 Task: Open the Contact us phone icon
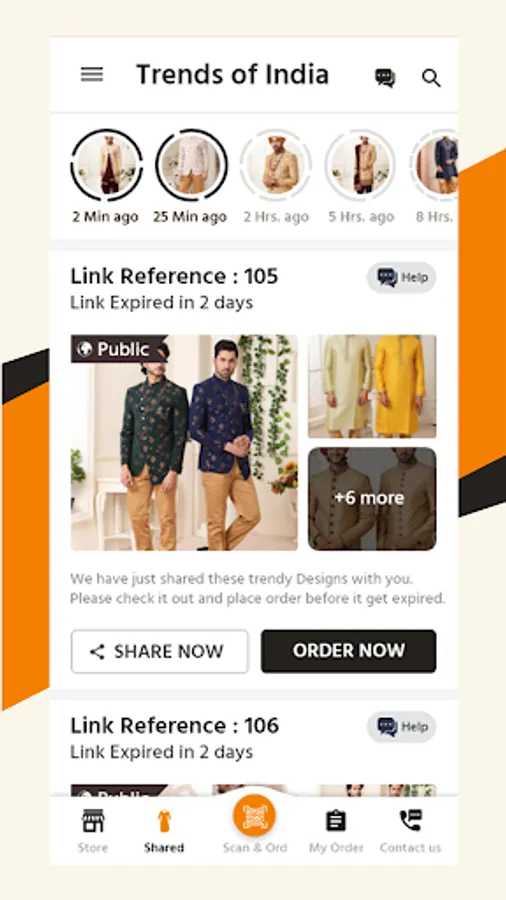(411, 821)
